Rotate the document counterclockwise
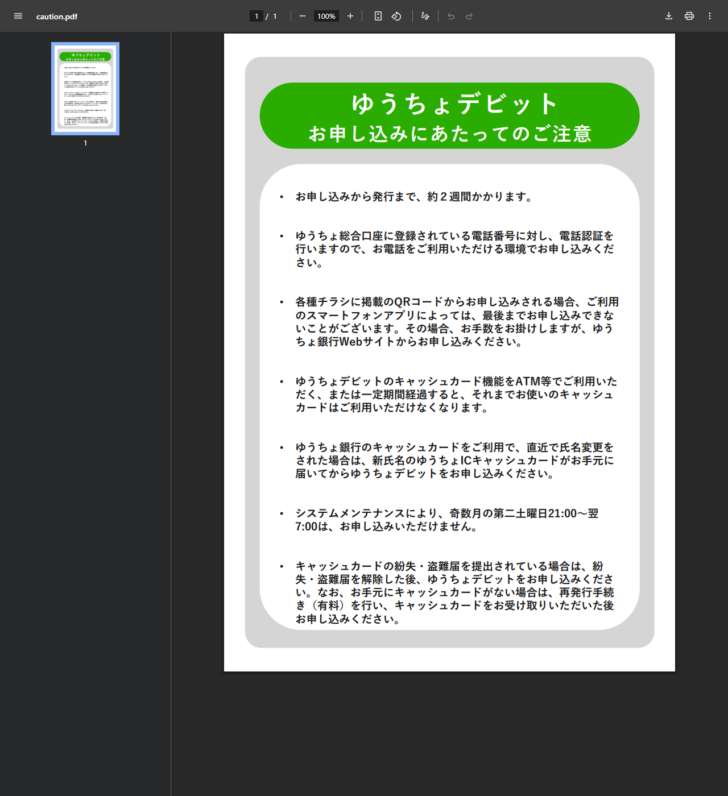Viewport: 728px width, 796px height. (x=396, y=16)
